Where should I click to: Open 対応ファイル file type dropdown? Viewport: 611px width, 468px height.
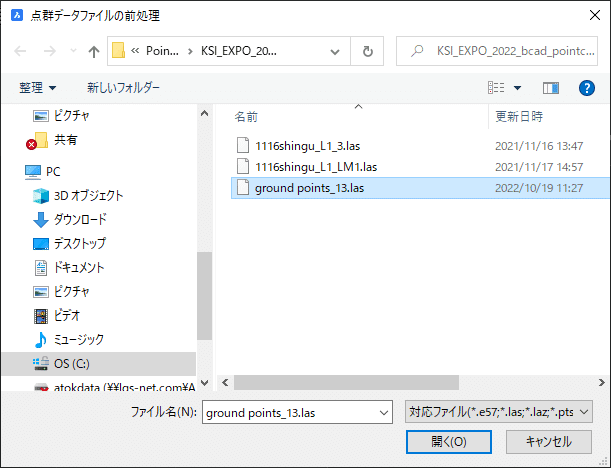[499, 411]
